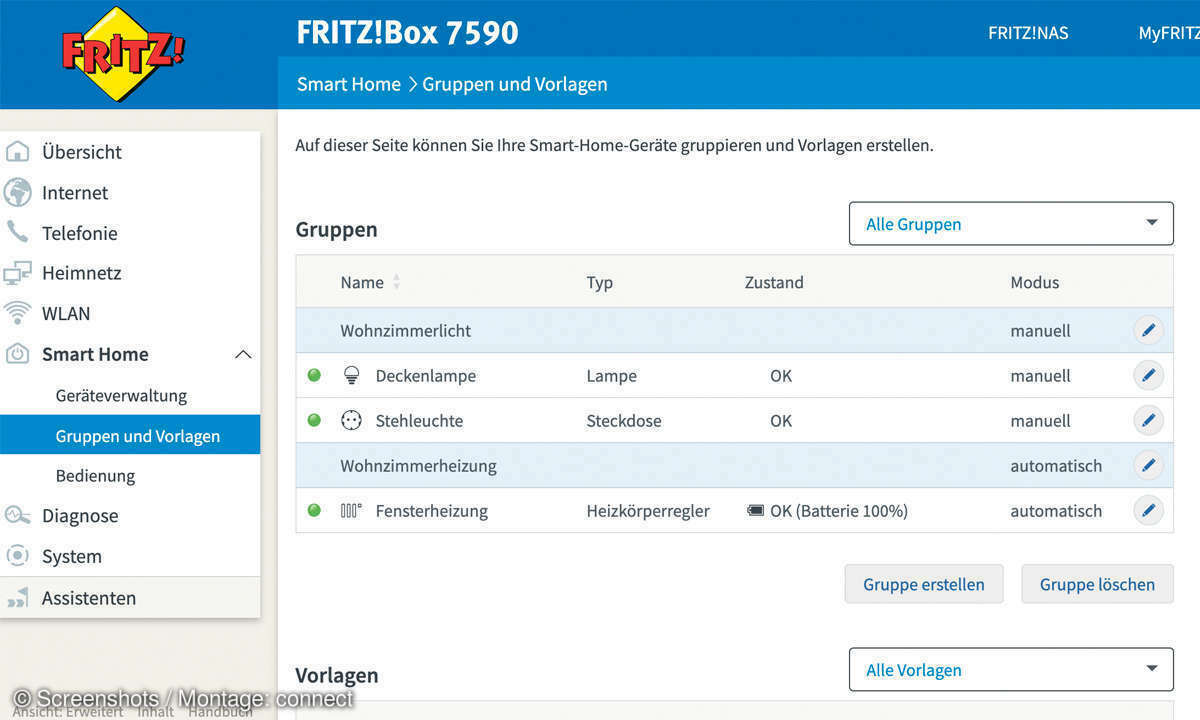The width and height of the screenshot is (1200, 720).
Task: Click the battery icon in Fensterheizung row
Action: tap(755, 511)
